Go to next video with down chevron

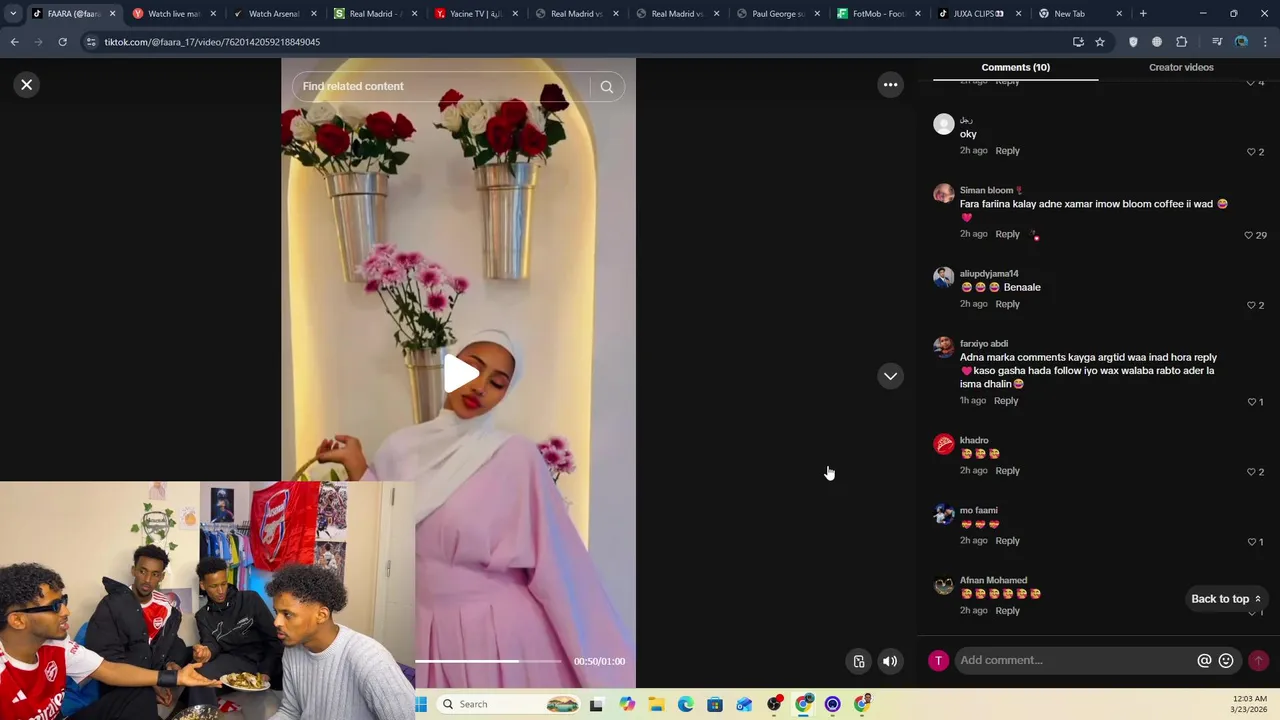tap(890, 376)
